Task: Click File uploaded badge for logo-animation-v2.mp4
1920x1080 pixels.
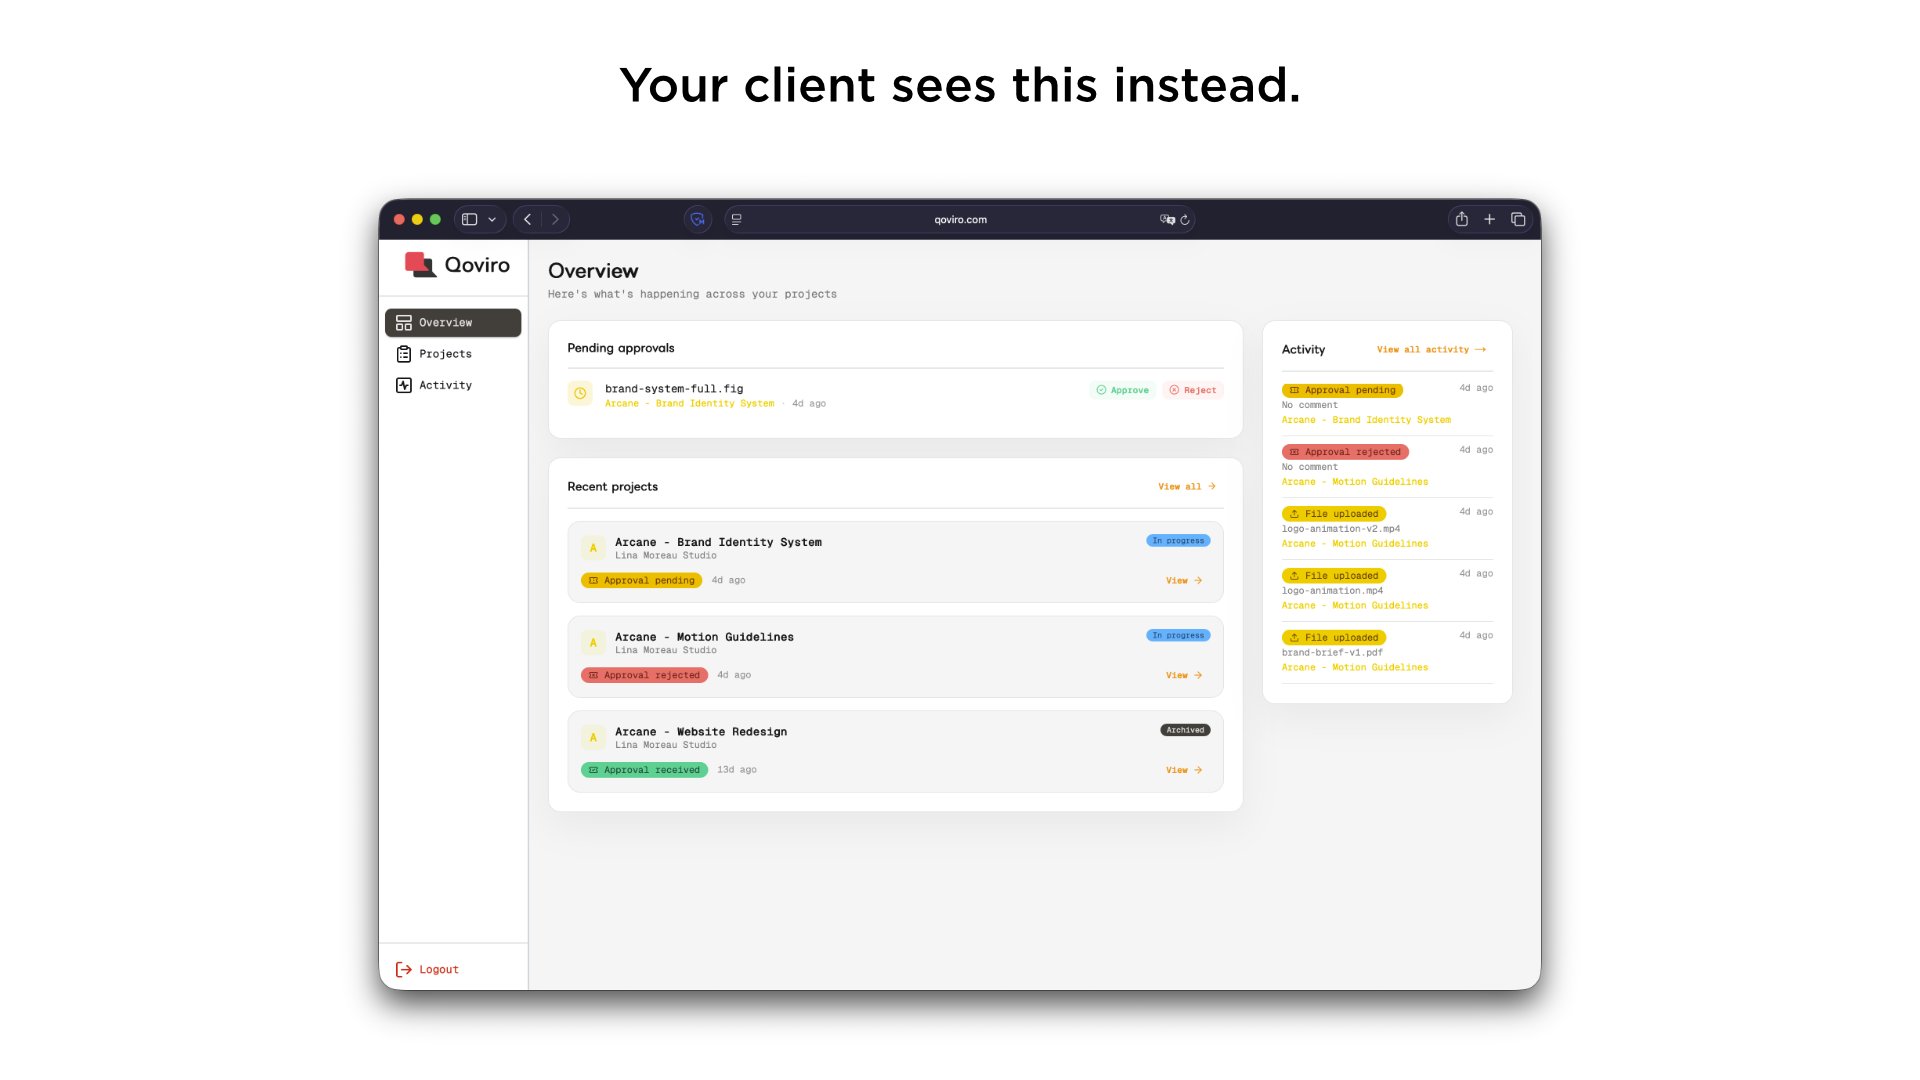Action: click(x=1334, y=514)
